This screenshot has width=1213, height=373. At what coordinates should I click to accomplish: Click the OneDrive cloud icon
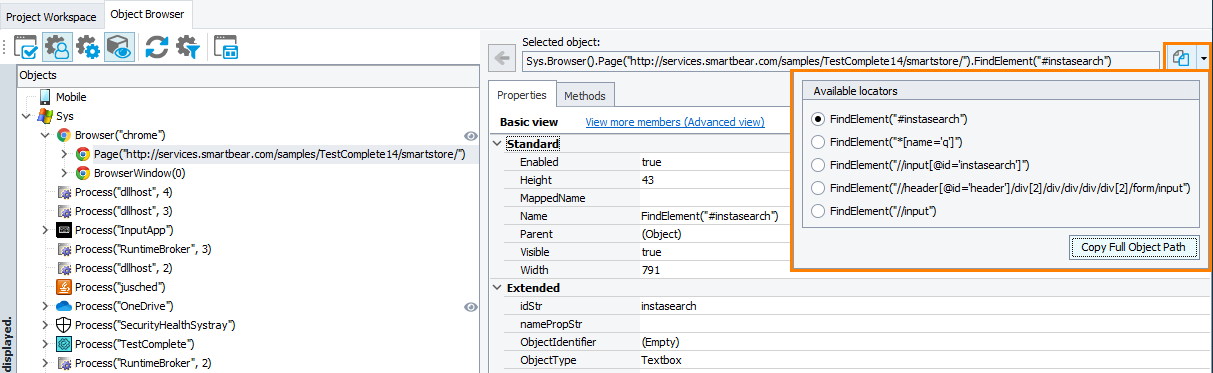tap(63, 306)
